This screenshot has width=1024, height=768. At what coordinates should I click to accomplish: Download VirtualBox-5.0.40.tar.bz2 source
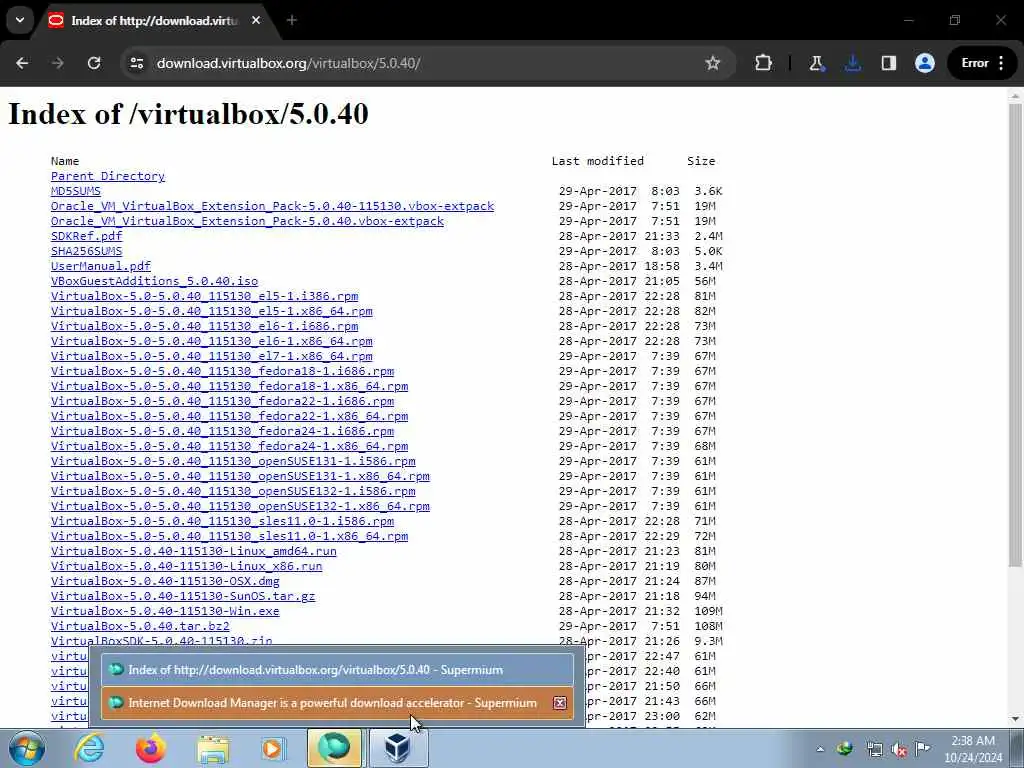[140, 626]
